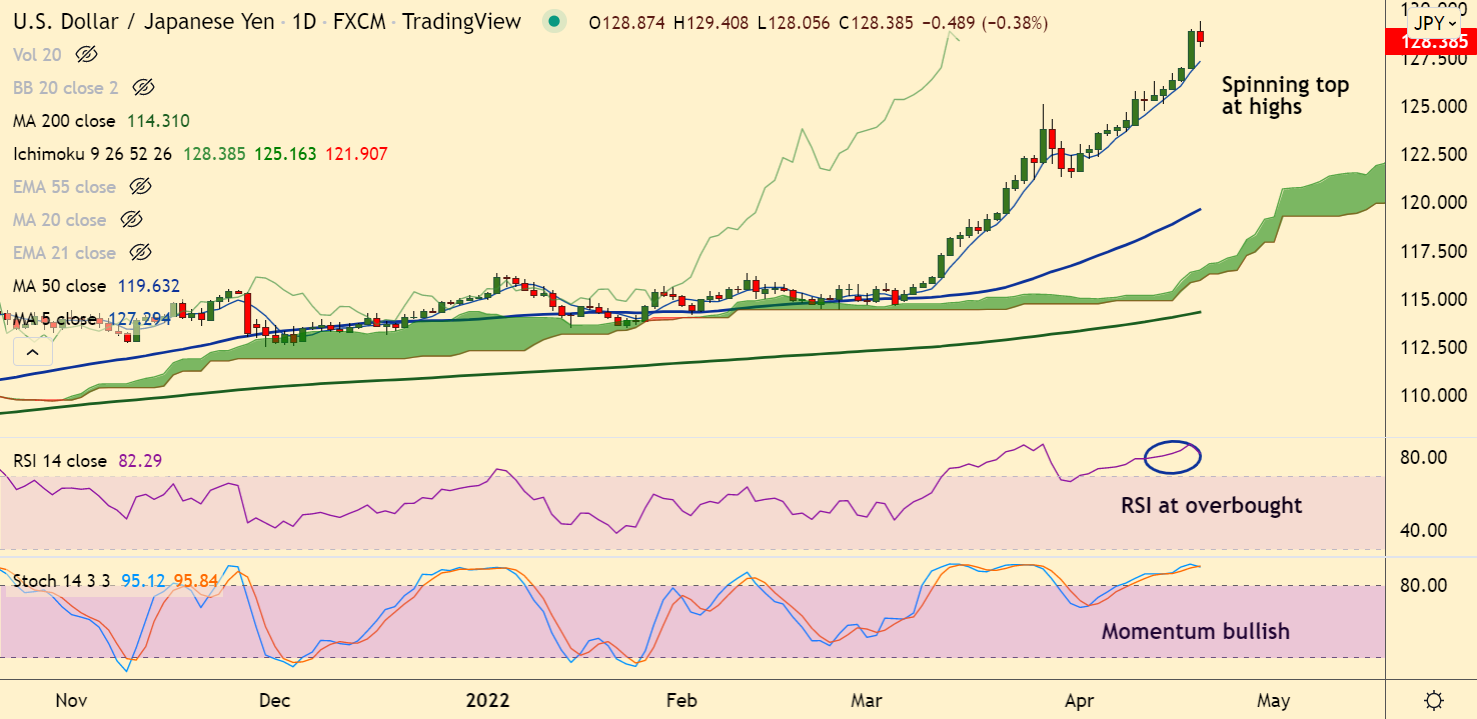Click the Stoch value 95.12
The width and height of the screenshot is (1477, 719).
(142, 580)
